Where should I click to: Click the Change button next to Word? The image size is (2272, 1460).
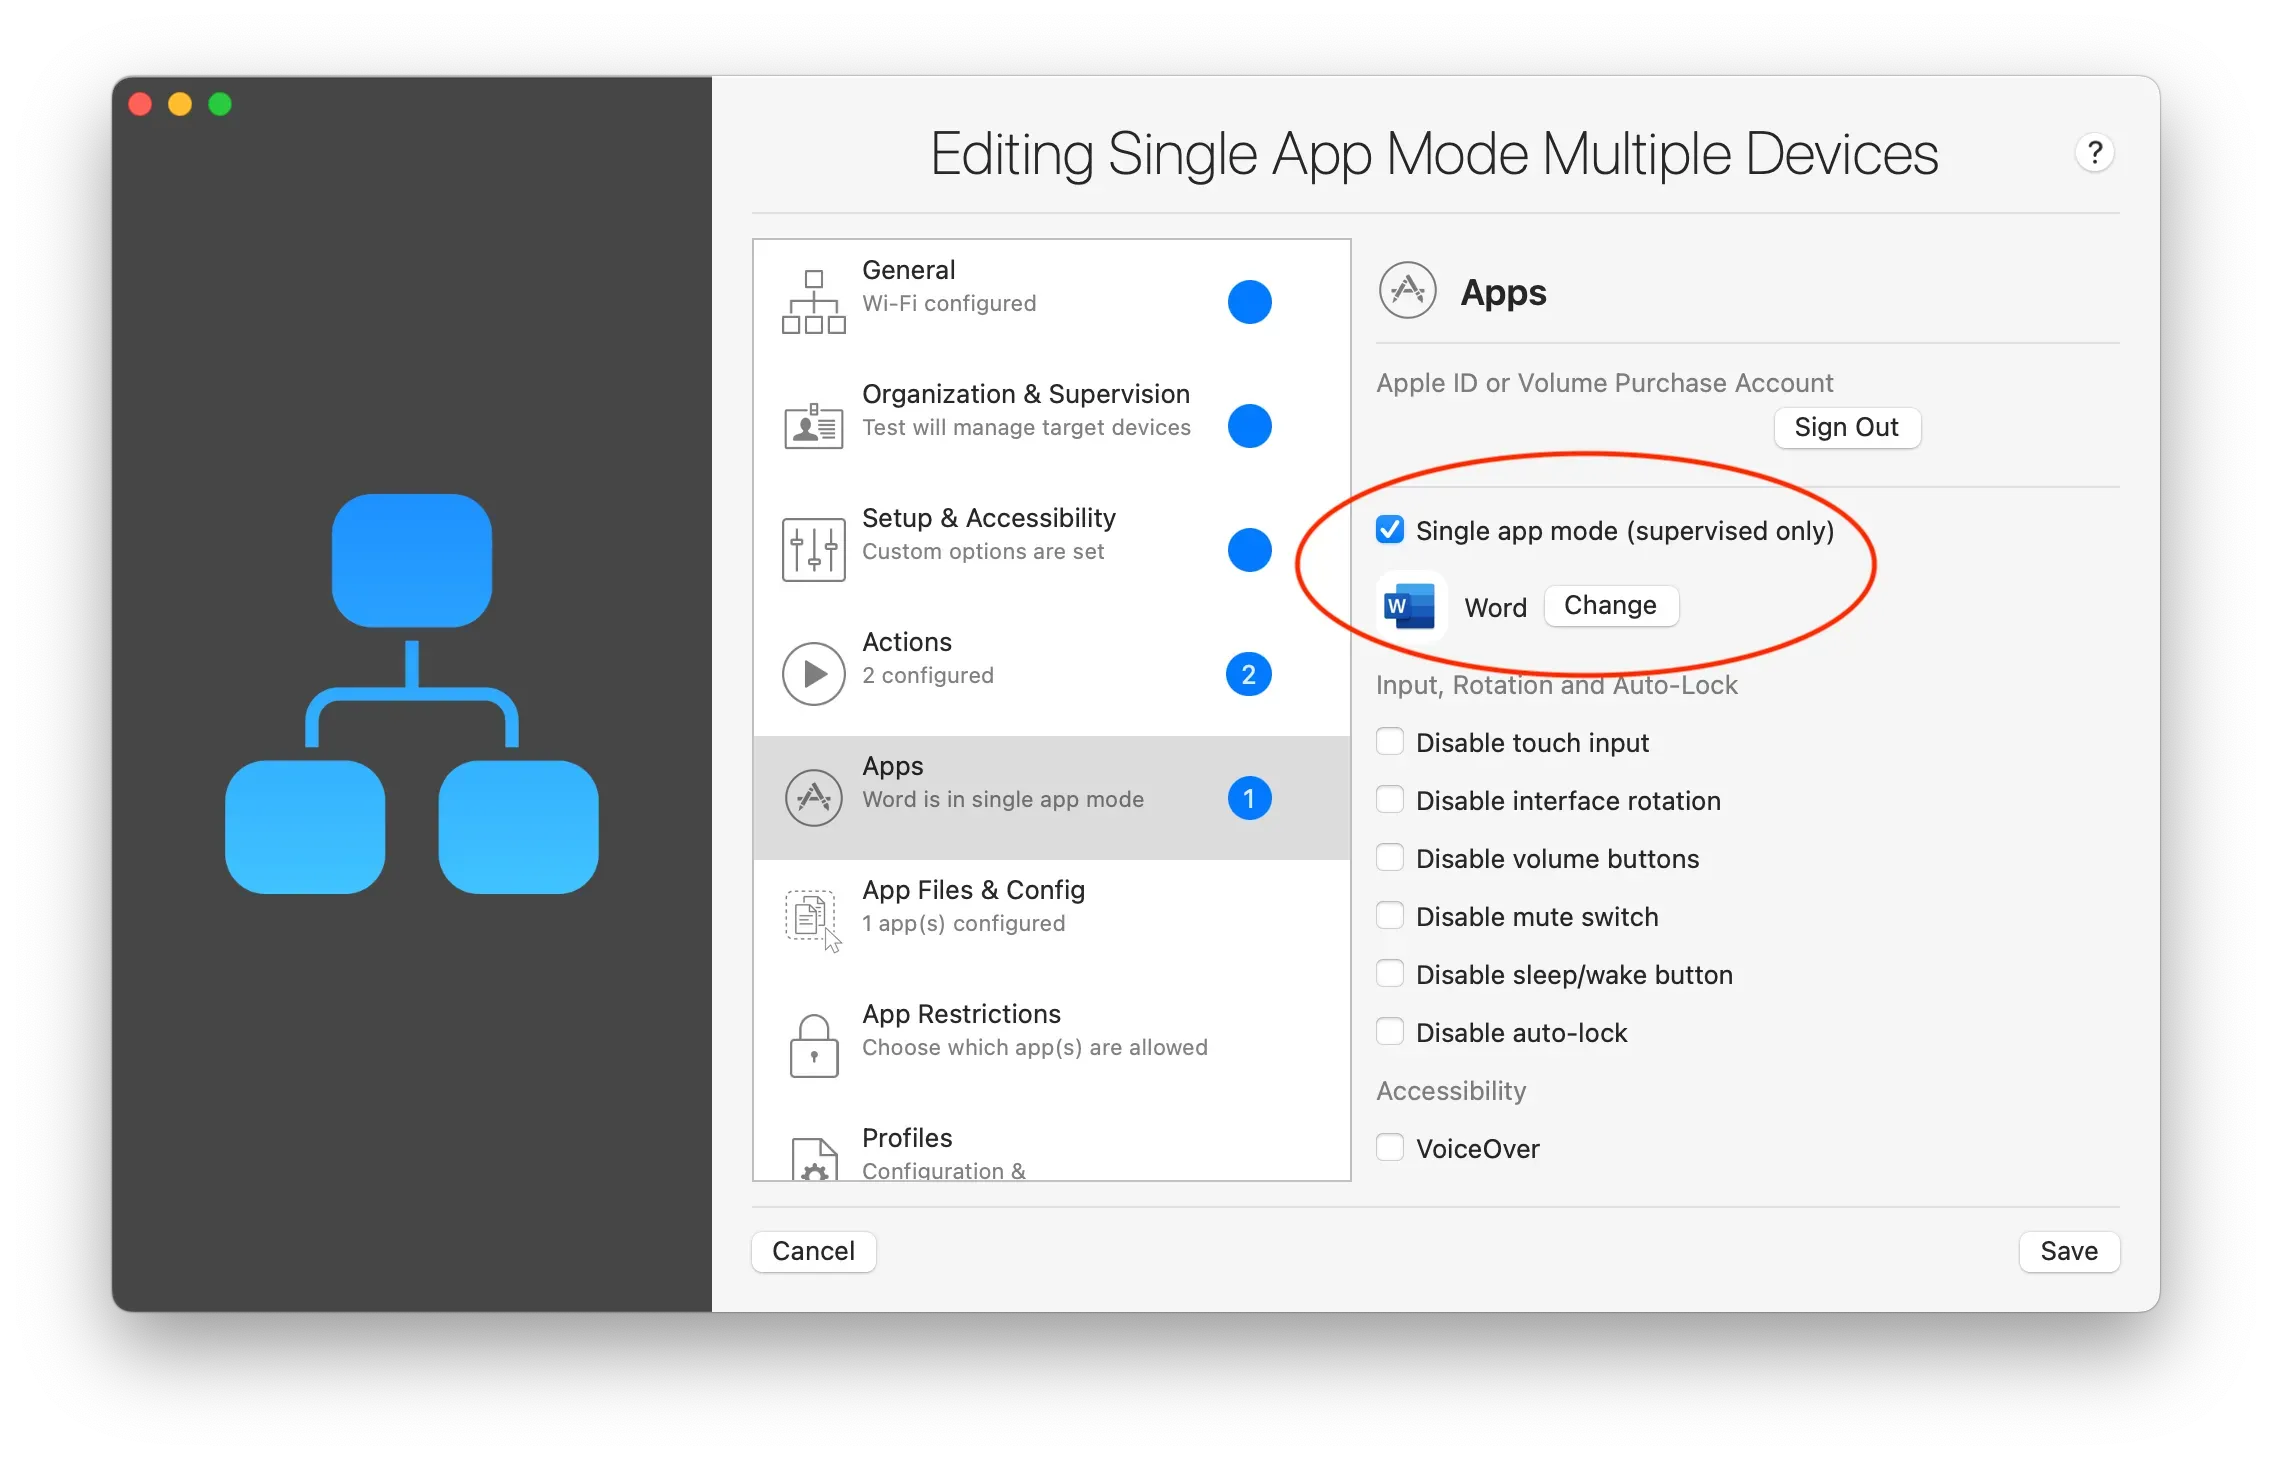[x=1610, y=606]
